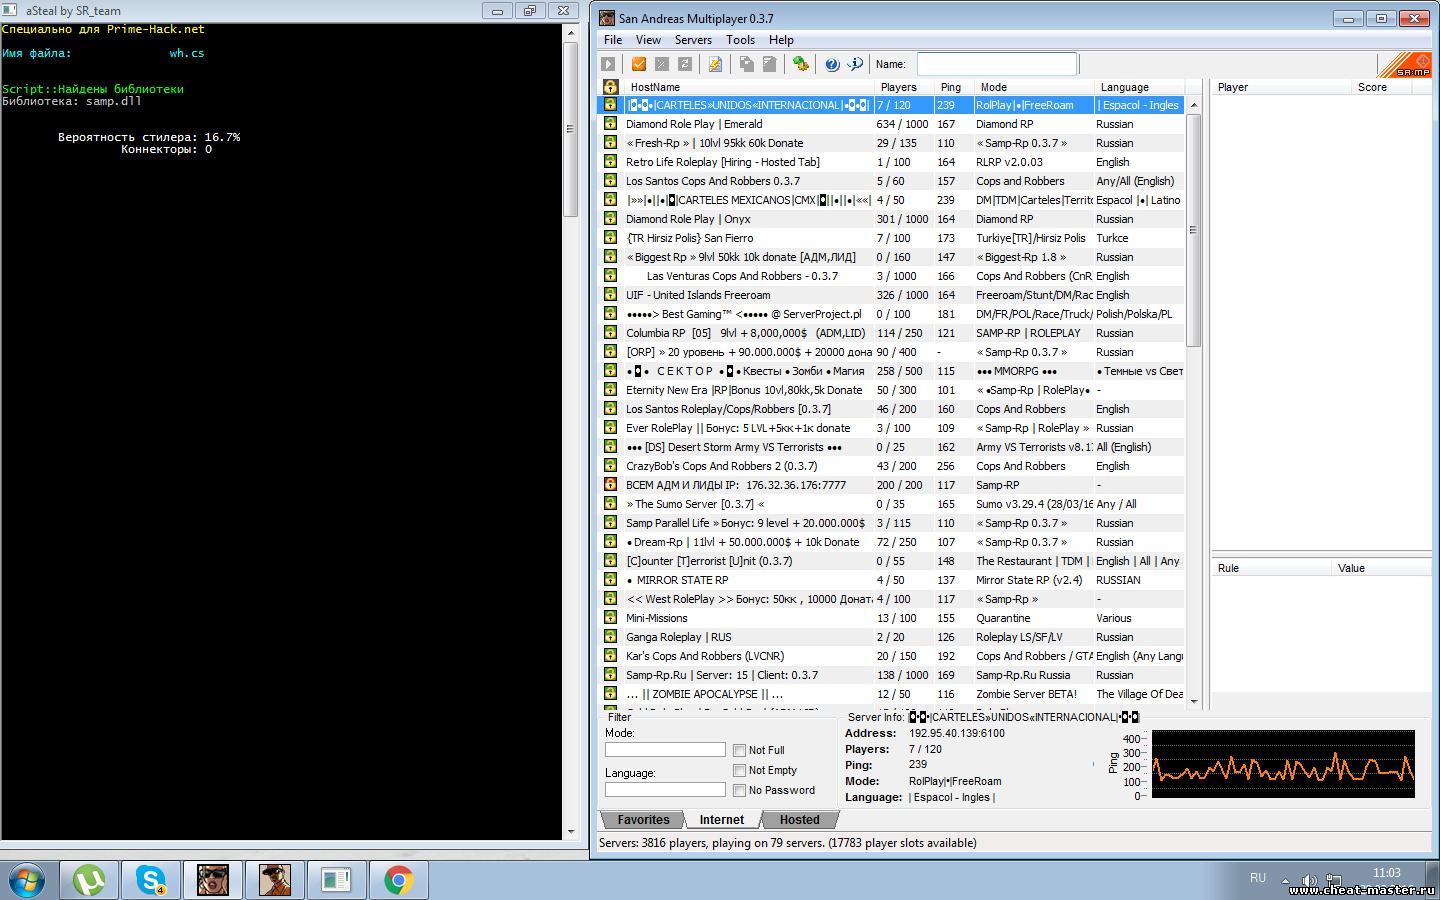This screenshot has height=900, width=1440.
Task: Switch to the Hosted tab
Action: coord(800,820)
